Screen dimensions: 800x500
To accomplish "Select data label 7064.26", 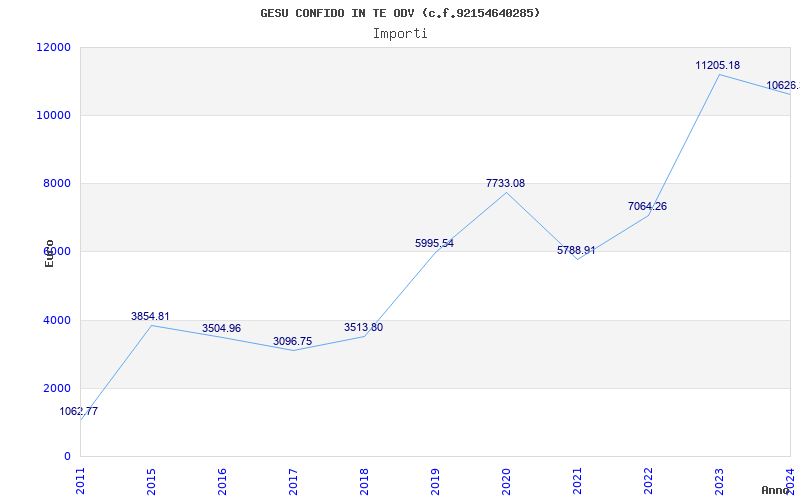I will (x=647, y=207).
